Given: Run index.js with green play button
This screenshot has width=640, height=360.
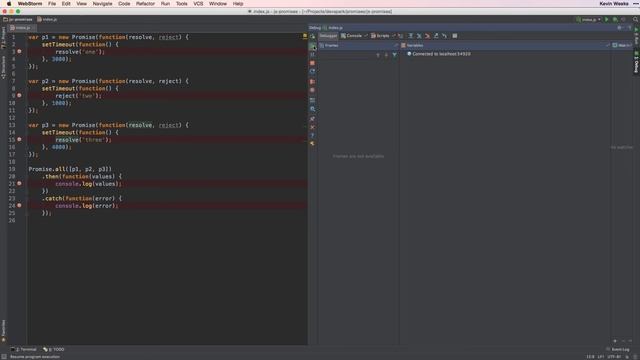Looking at the screenshot, I should (x=607, y=20).
